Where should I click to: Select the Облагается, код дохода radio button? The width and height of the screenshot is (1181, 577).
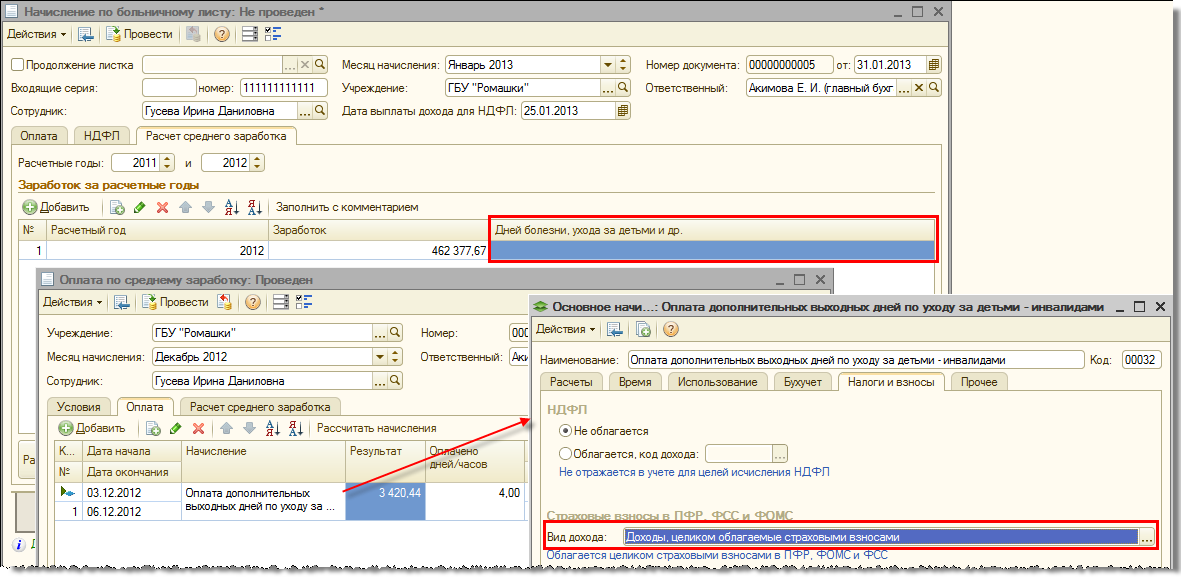click(565, 453)
